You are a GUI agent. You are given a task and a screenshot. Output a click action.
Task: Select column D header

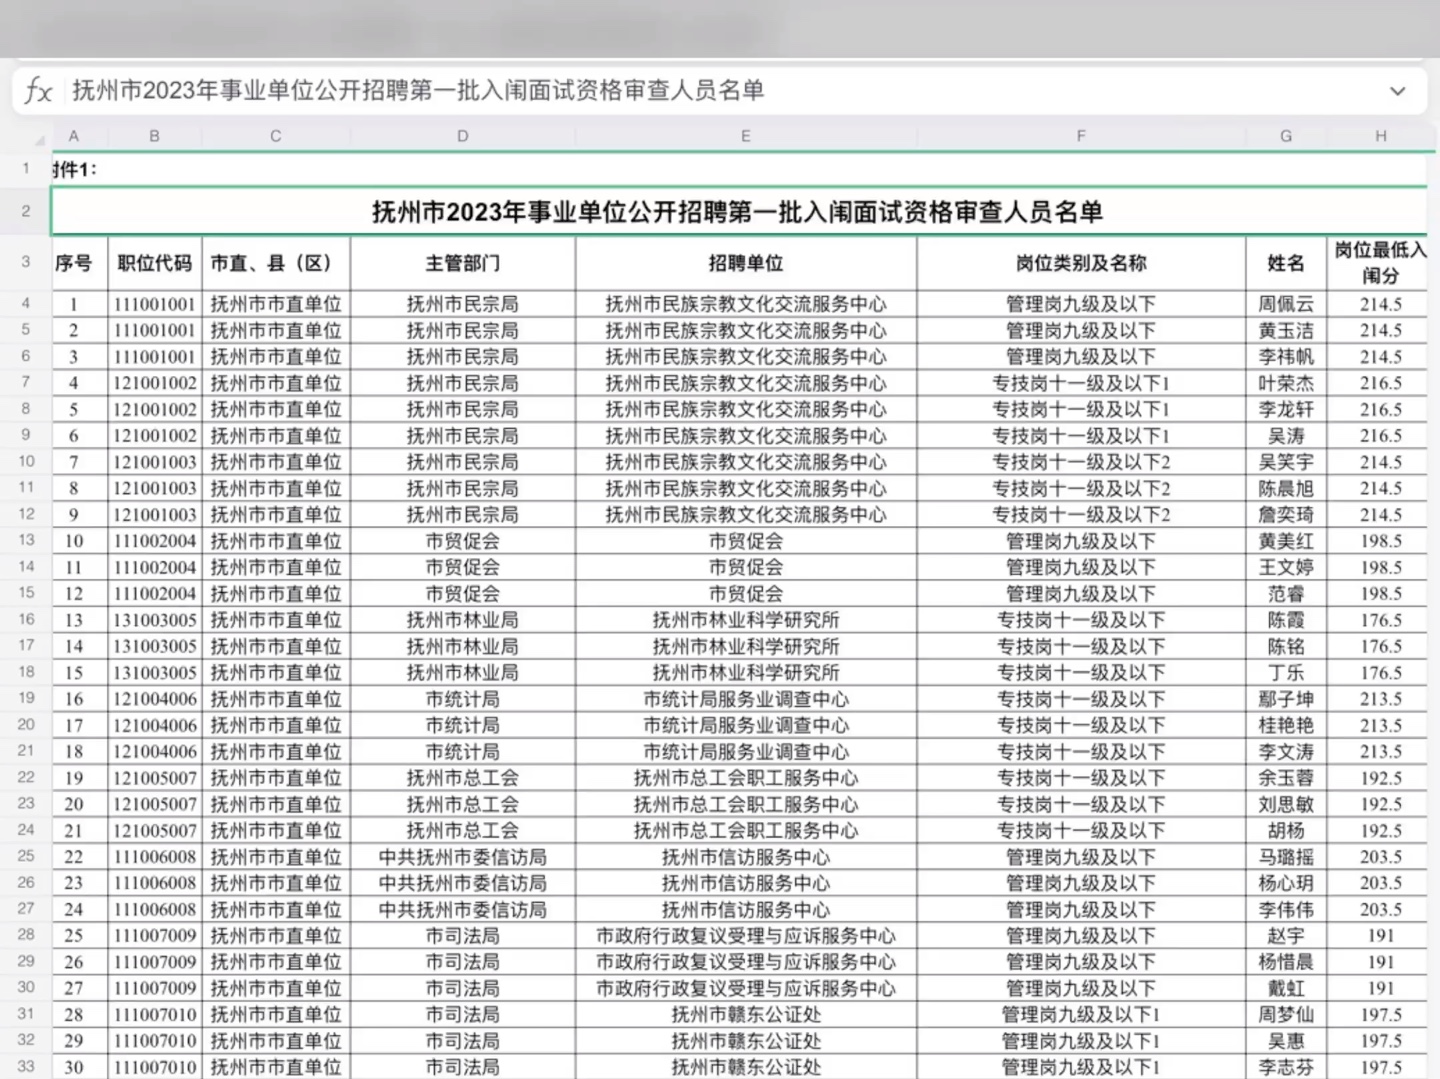point(462,136)
